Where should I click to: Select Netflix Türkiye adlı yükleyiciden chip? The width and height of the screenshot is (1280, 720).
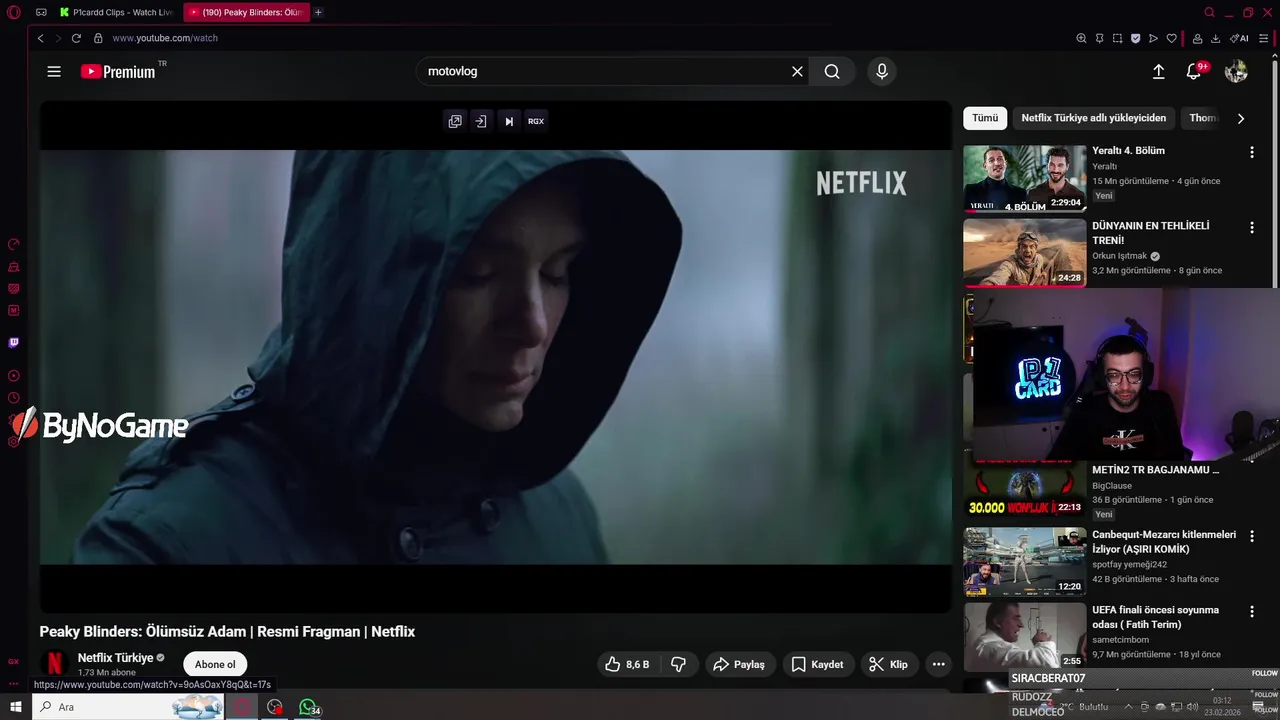(x=1093, y=118)
